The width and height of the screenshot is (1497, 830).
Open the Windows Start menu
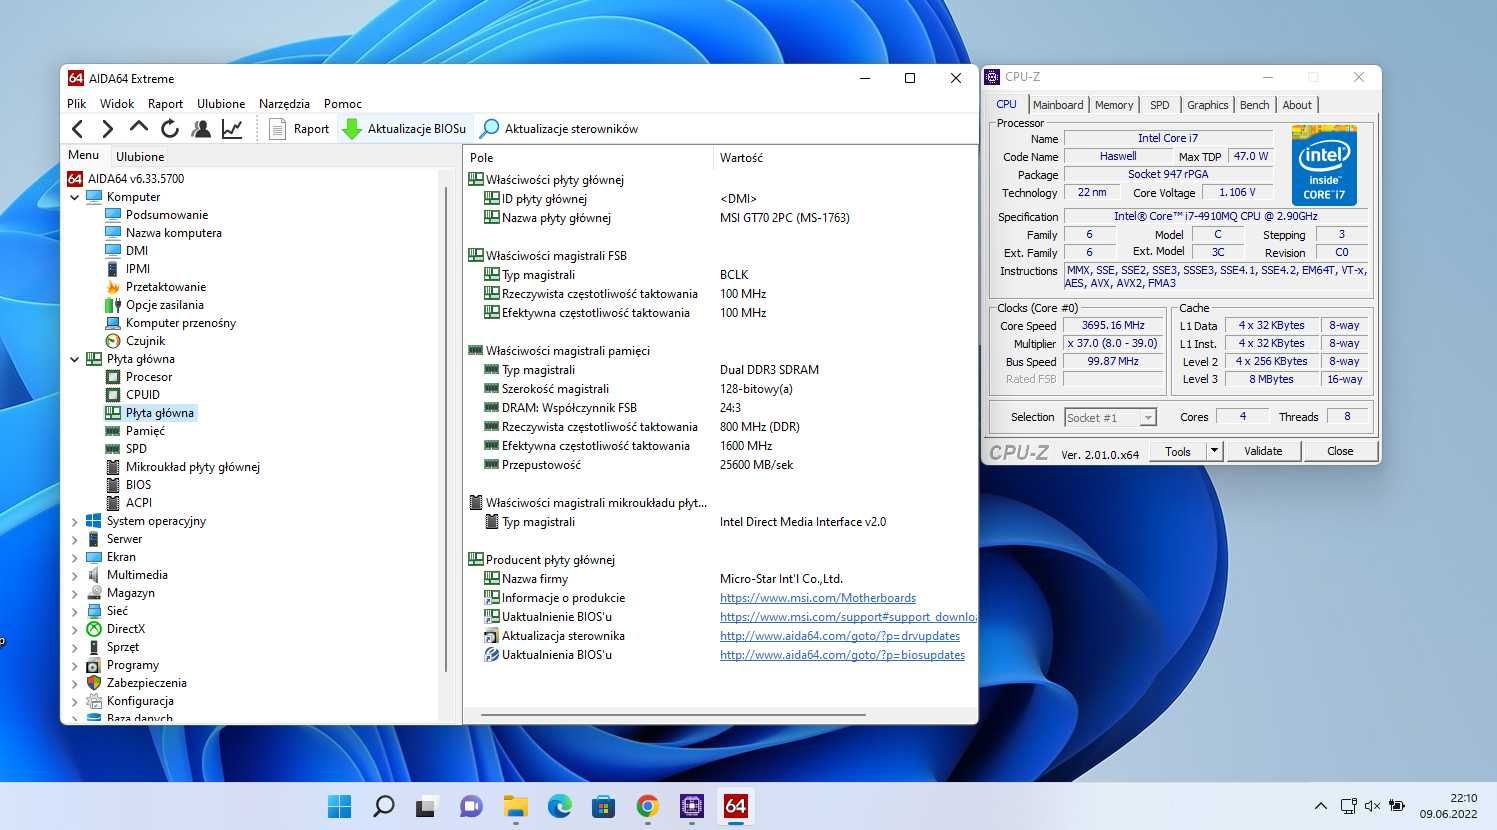(x=340, y=806)
